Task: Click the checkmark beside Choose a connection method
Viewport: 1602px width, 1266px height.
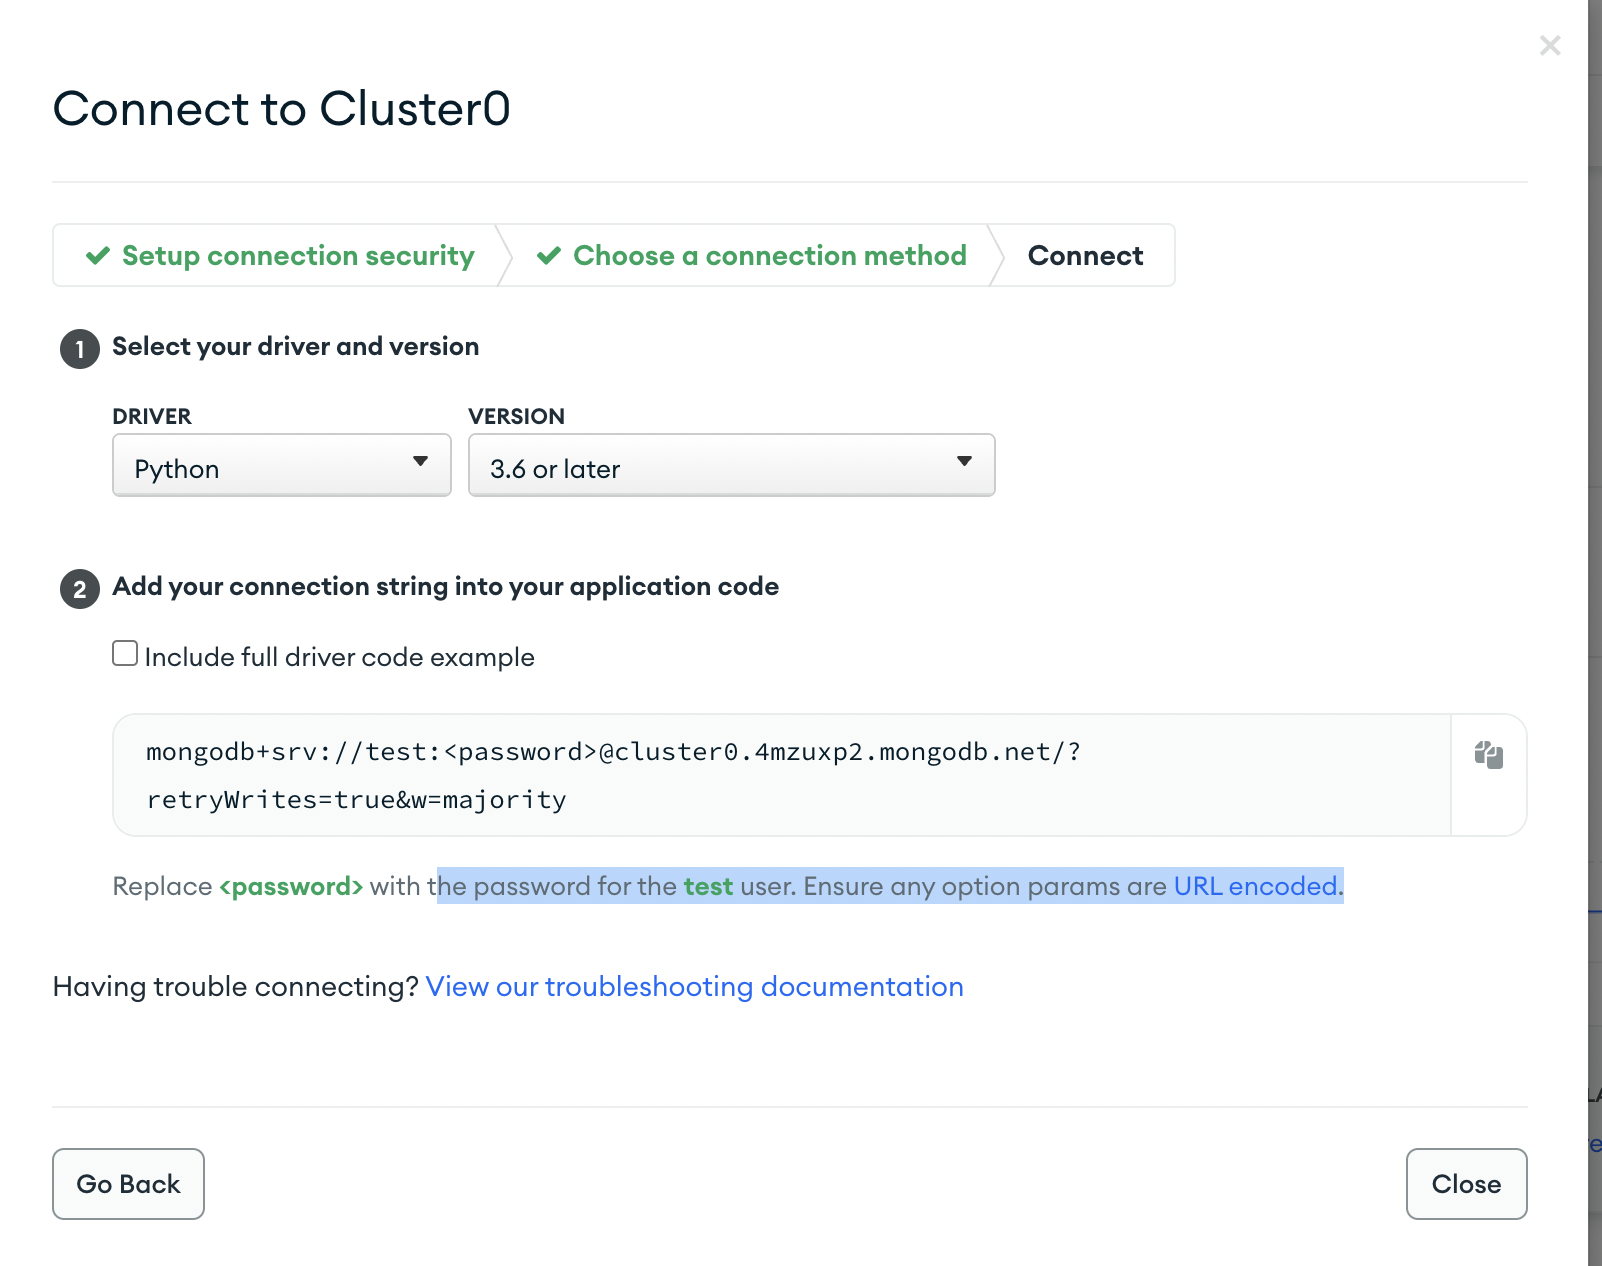Action: click(549, 256)
